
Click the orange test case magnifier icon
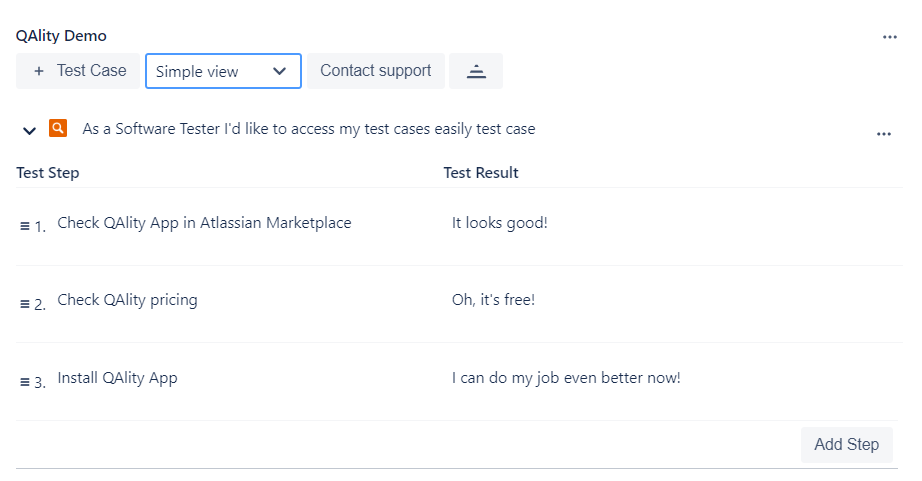coord(58,128)
